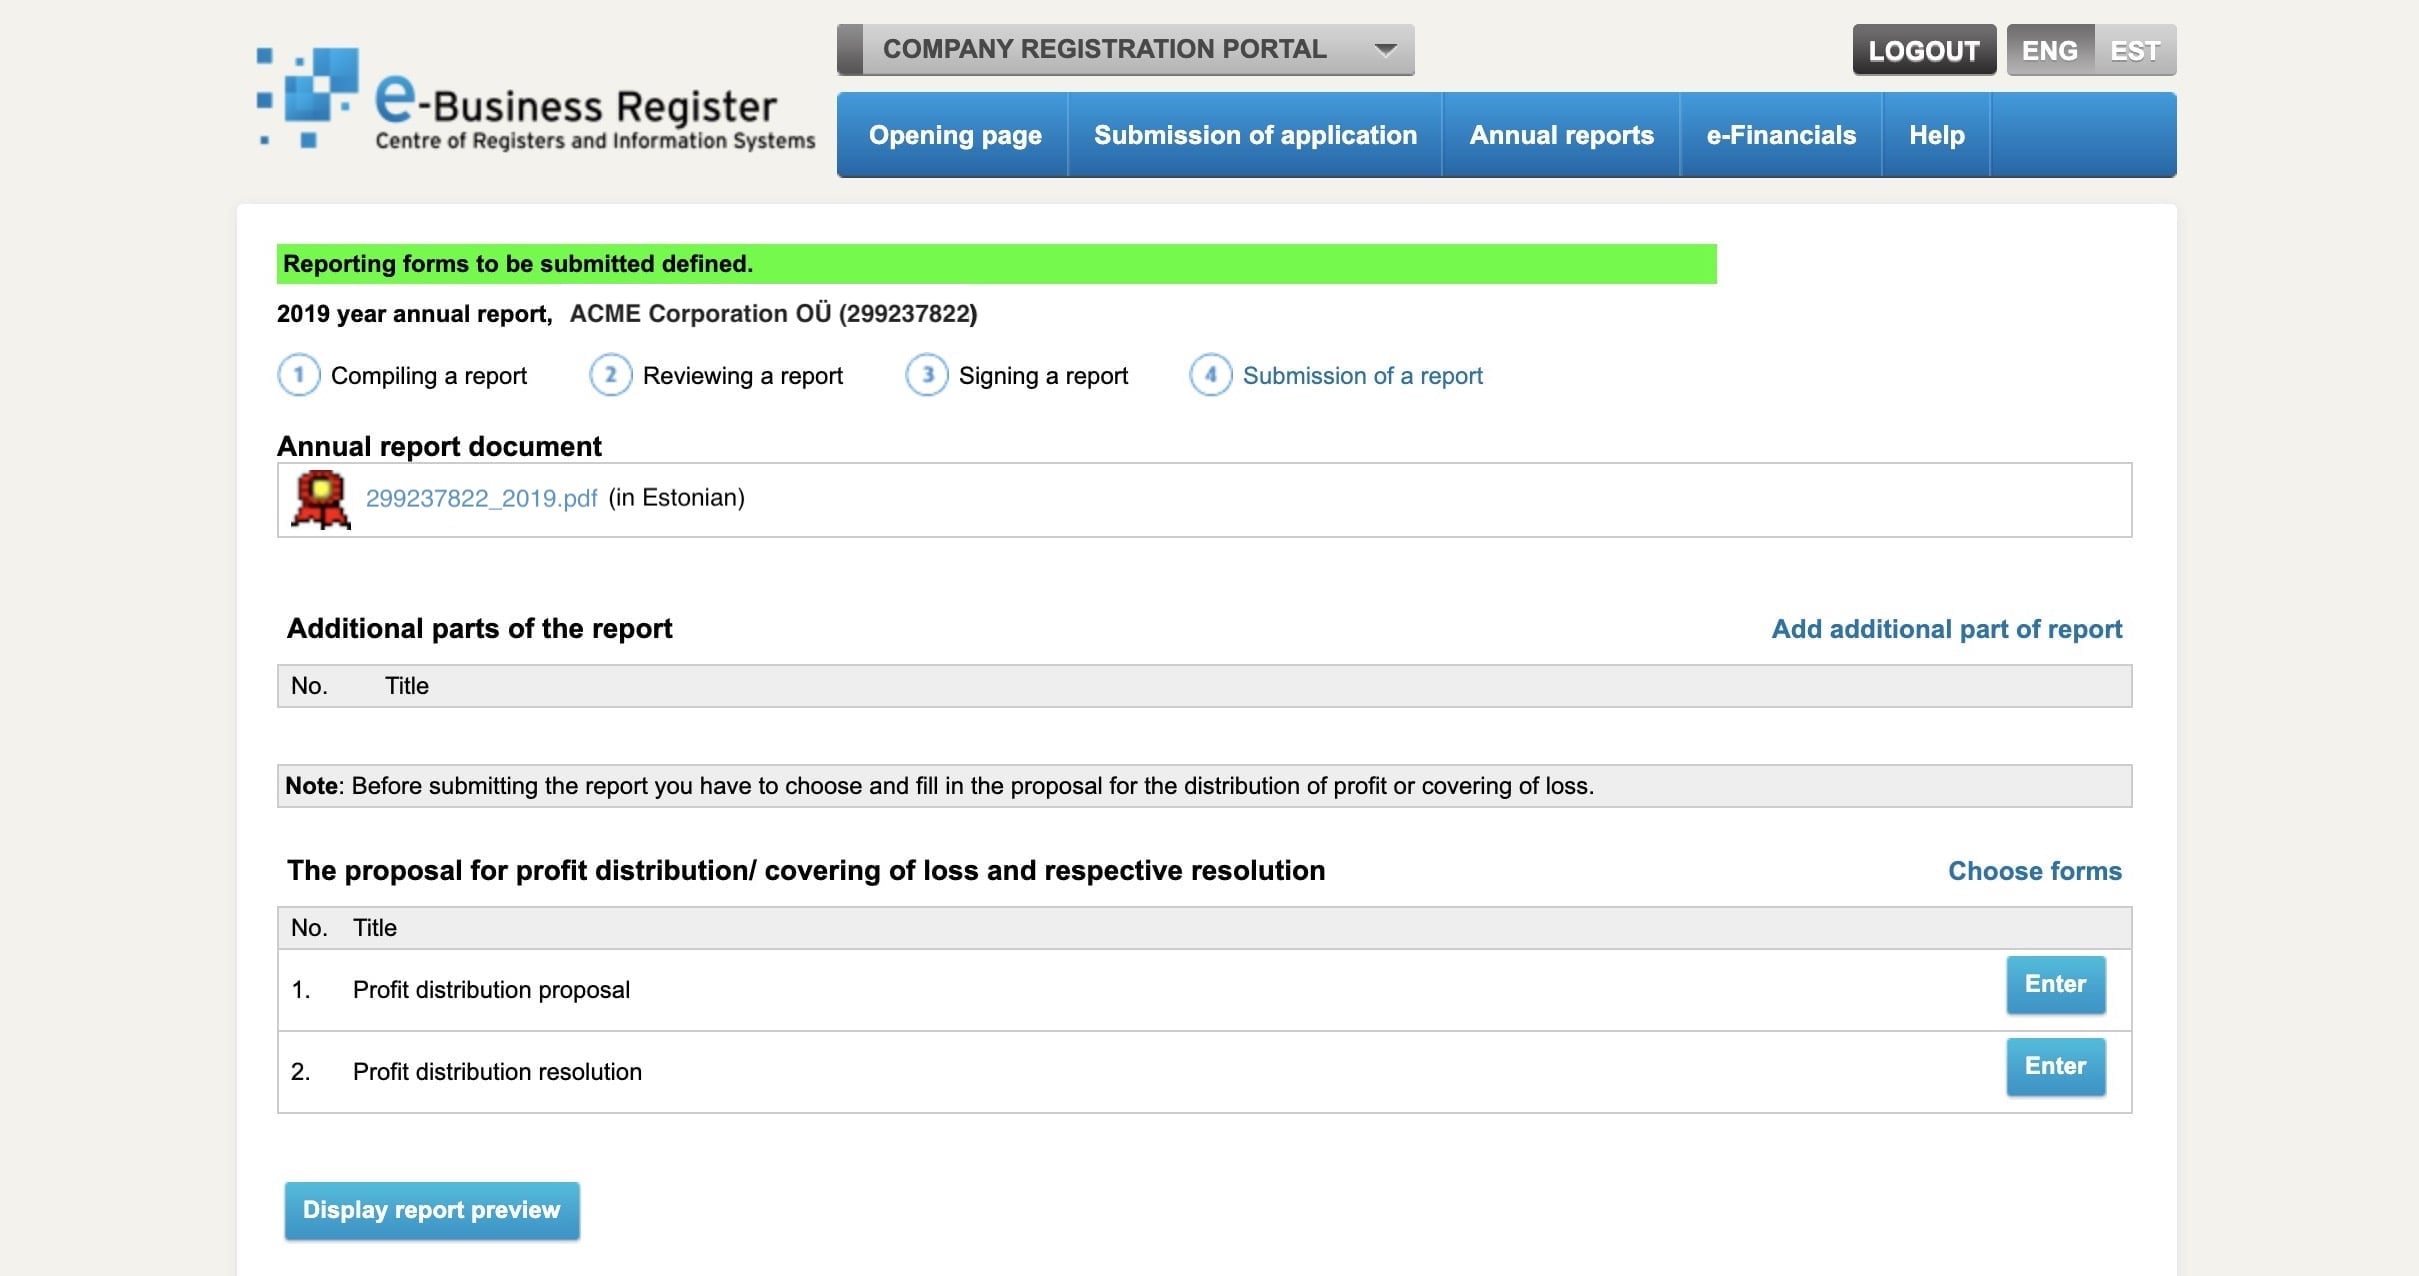This screenshot has width=2419, height=1276.
Task: Open the e-Financials menu item
Action: pos(1780,134)
